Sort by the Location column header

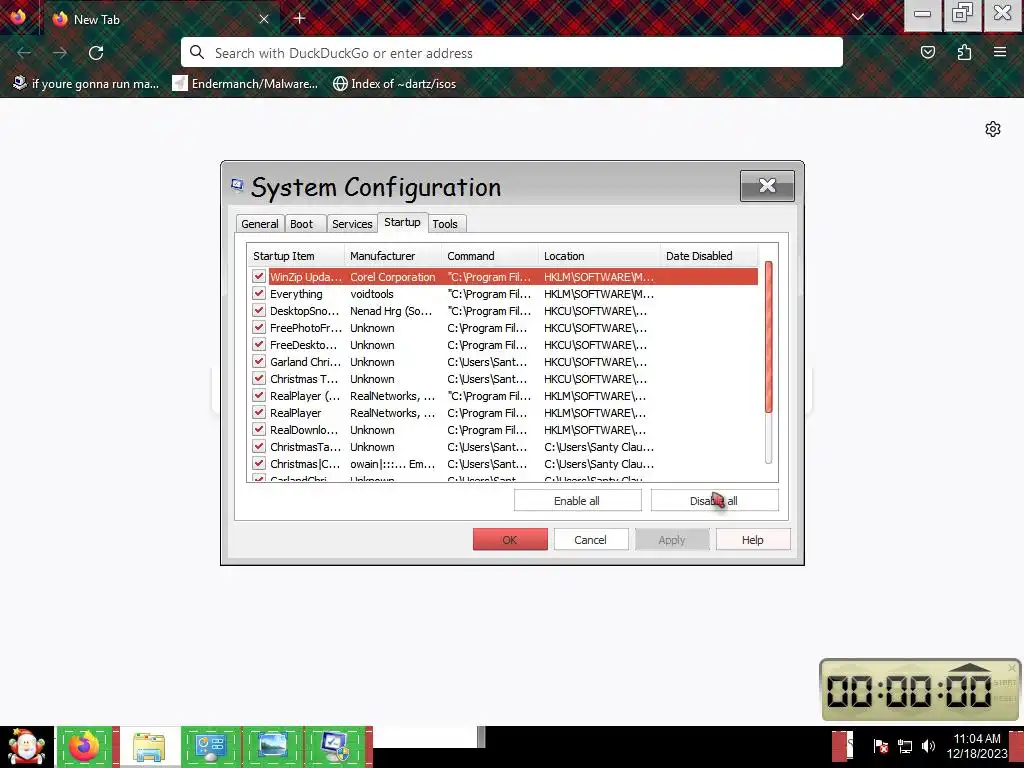pos(600,256)
